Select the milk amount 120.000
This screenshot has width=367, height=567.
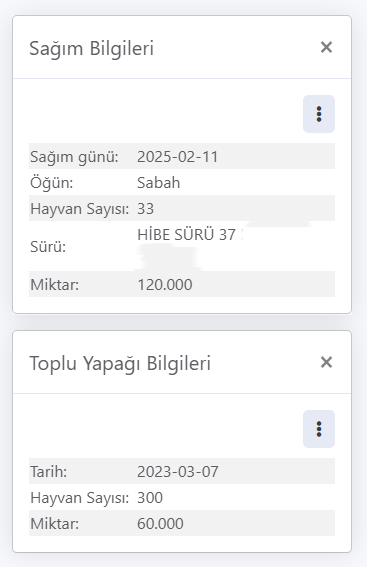point(165,285)
